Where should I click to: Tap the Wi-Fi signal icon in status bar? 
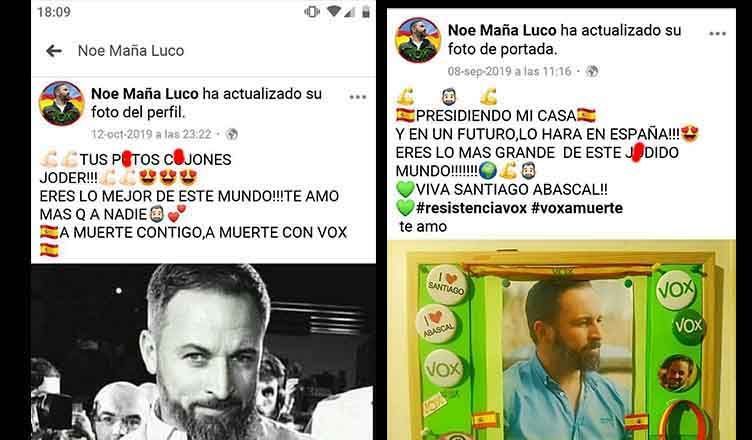pyautogui.click(x=334, y=12)
